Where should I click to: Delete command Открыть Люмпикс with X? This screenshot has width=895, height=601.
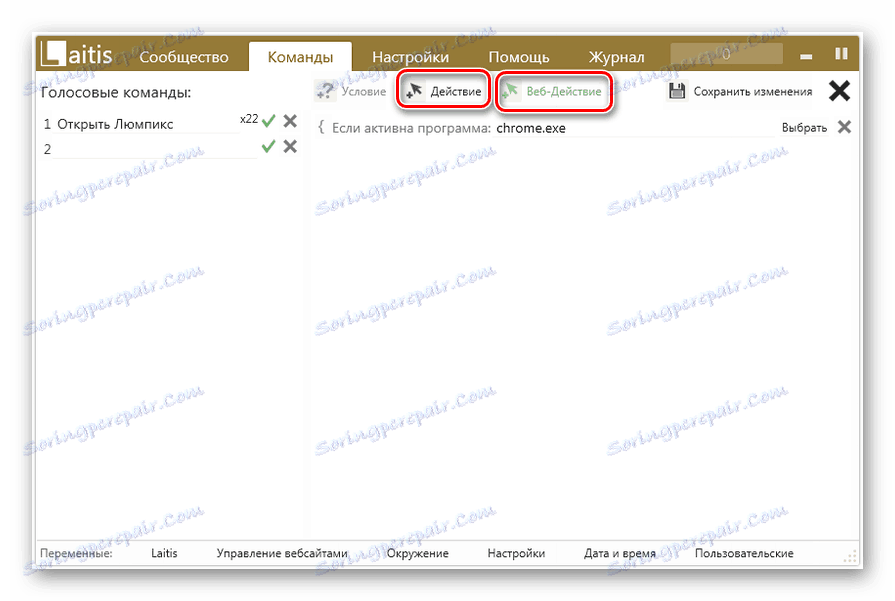tap(290, 121)
